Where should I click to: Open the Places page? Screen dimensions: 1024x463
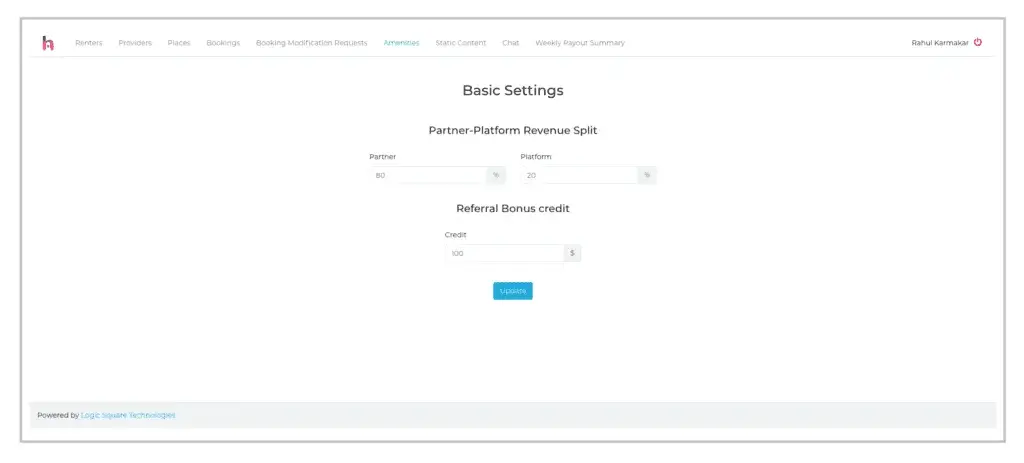[x=179, y=43]
